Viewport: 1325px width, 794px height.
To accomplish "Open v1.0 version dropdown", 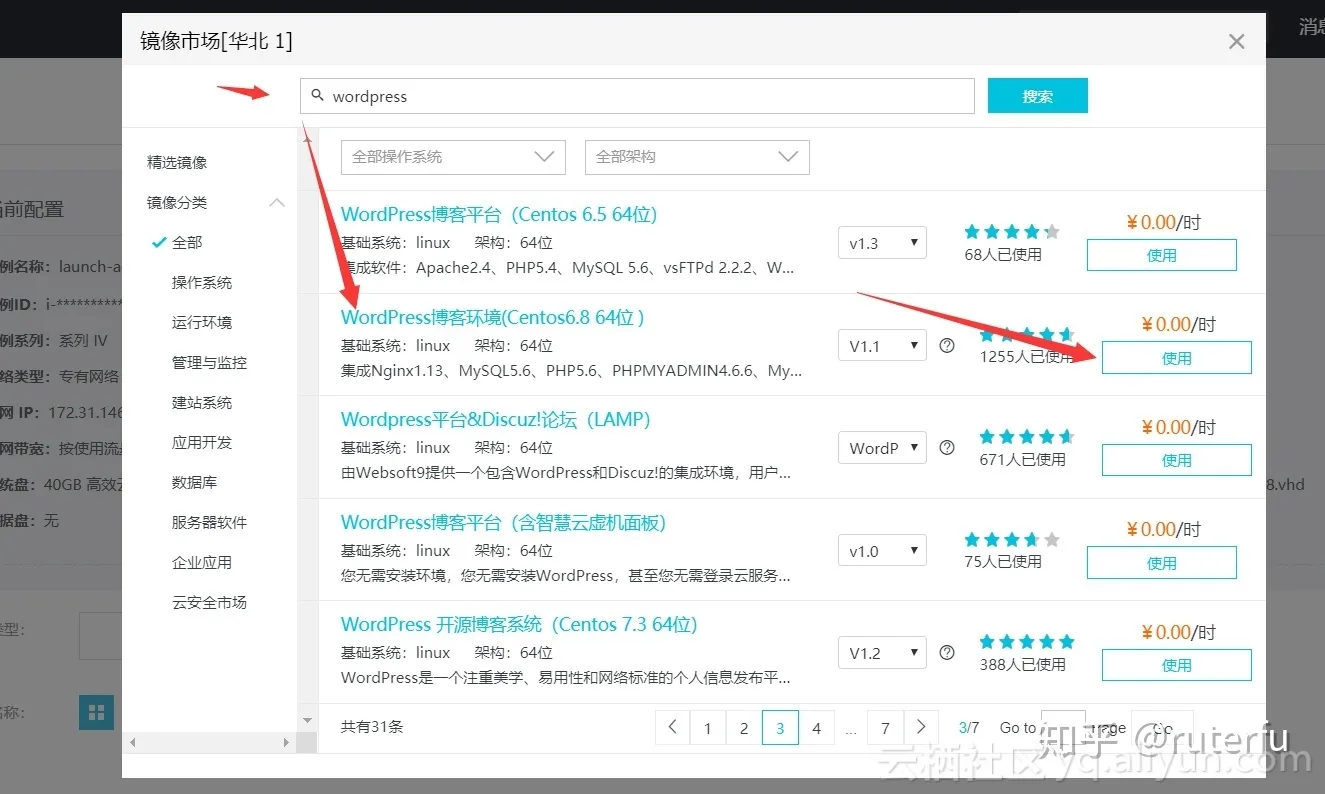I will click(882, 551).
